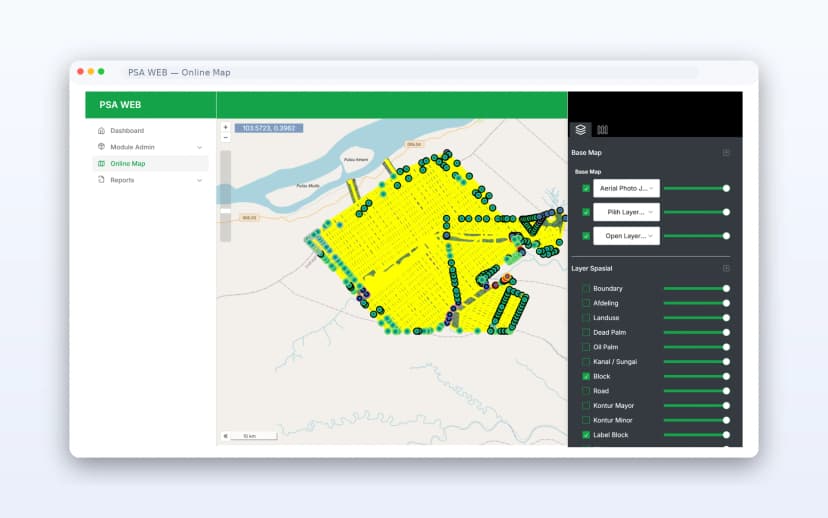This screenshot has width=828, height=518.
Task: Click the PSA WEB logo title
Action: [x=120, y=105]
